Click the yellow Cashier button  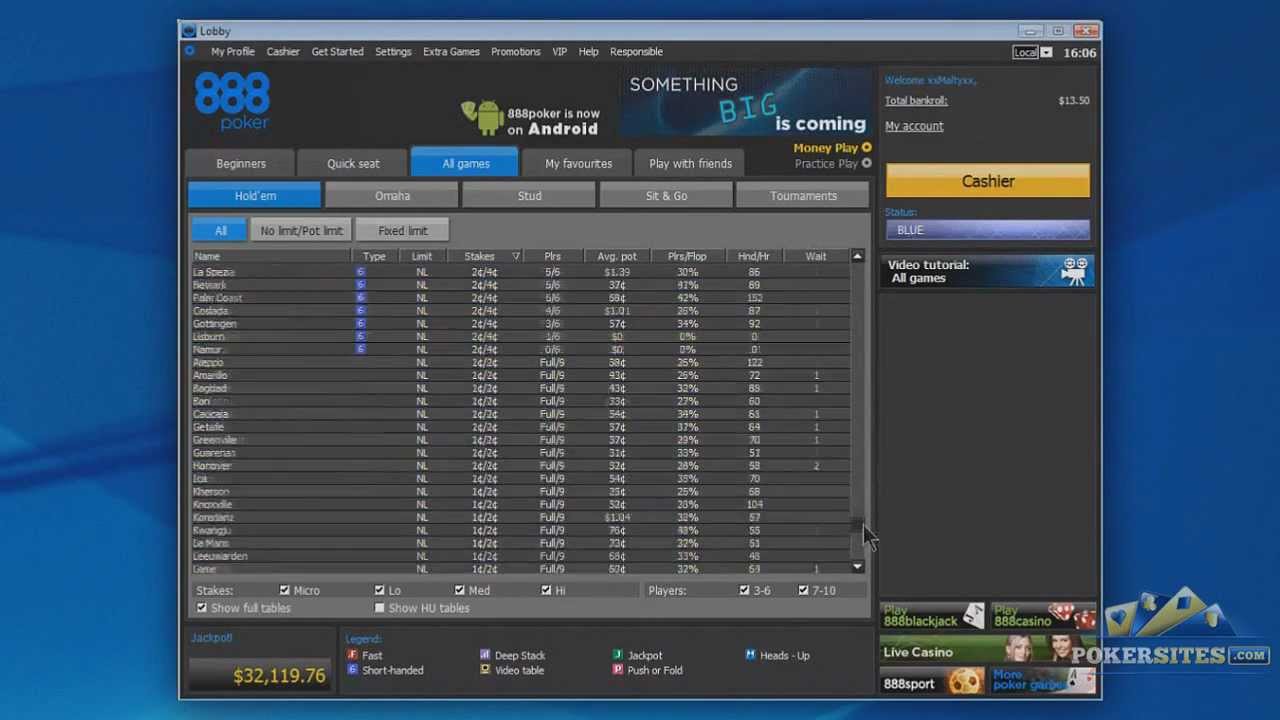click(988, 181)
